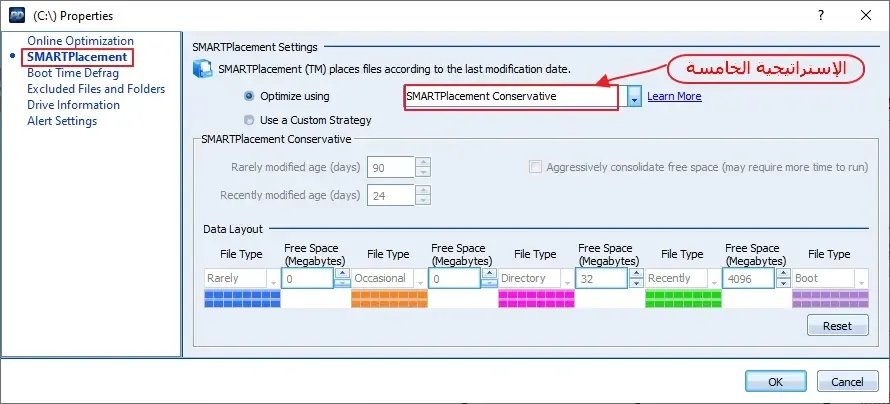The width and height of the screenshot is (890, 404).
Task: Open the Occasional file type dropdown
Action: pos(421,279)
